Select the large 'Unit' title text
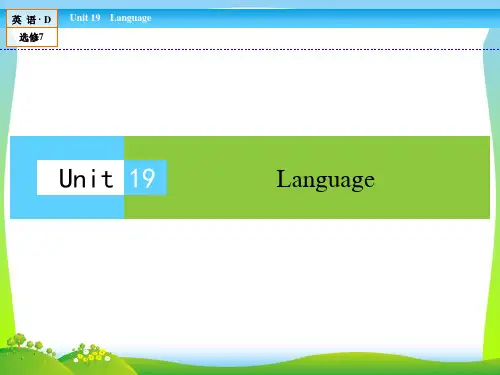This screenshot has width=500, height=375. click(86, 178)
